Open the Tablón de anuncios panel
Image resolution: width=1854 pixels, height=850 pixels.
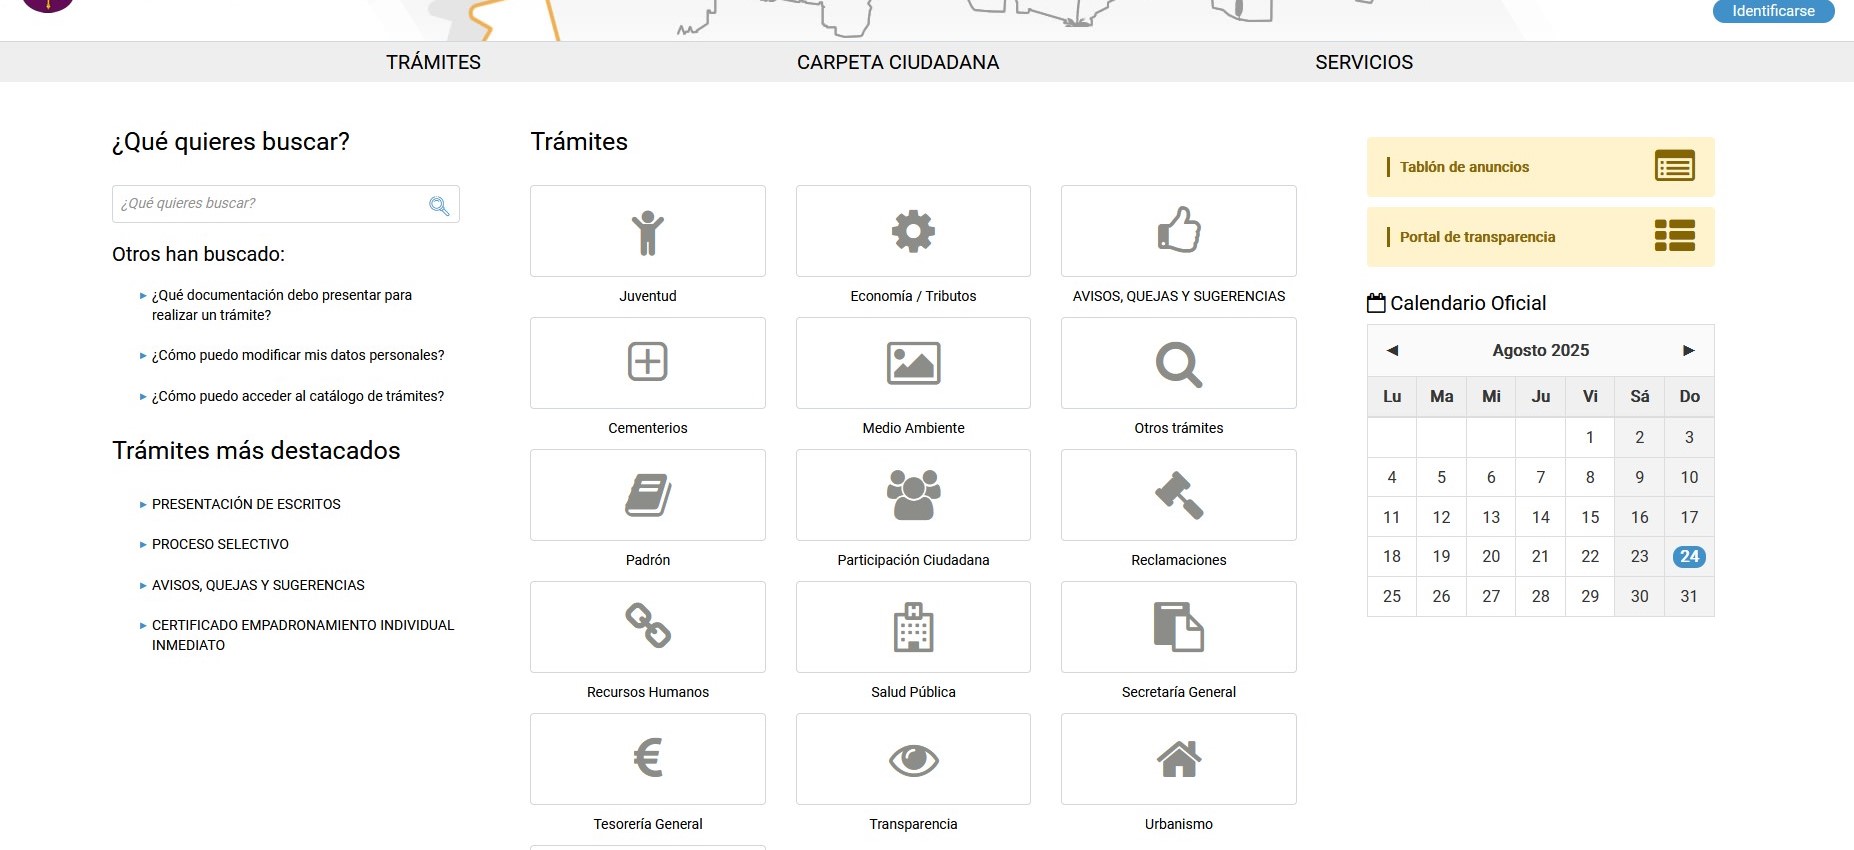1540,167
